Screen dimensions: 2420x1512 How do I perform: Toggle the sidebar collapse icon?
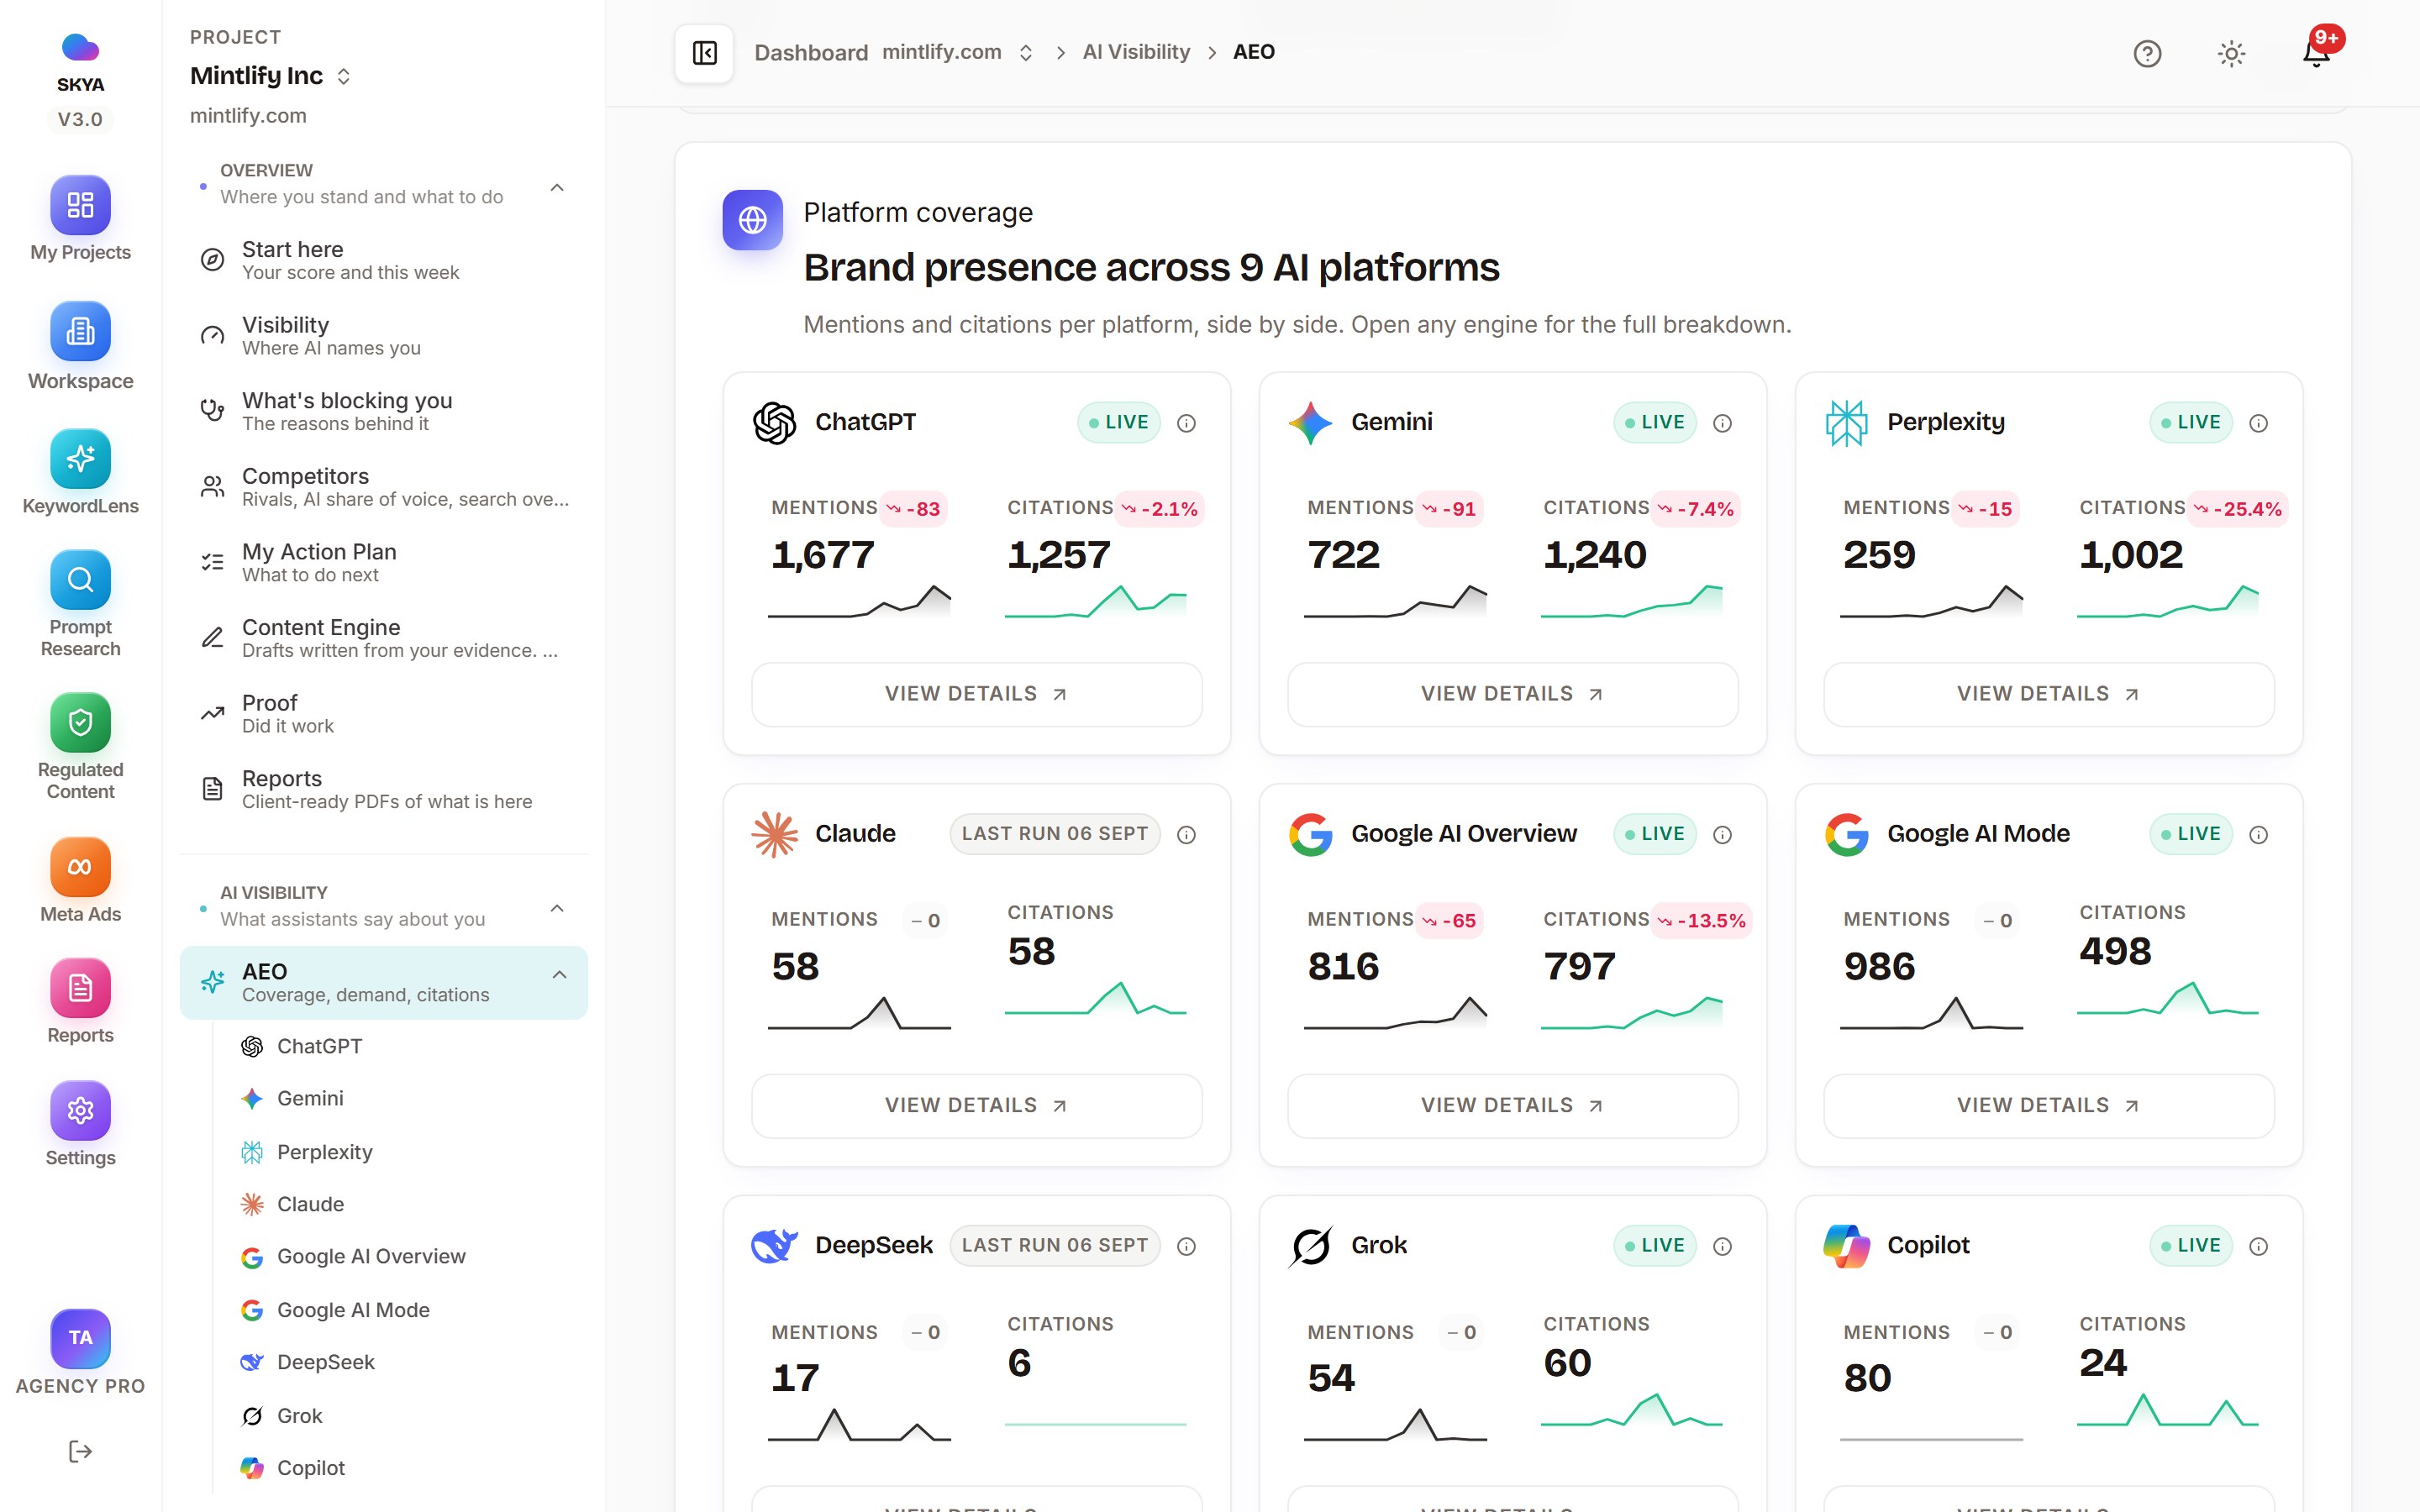tap(704, 52)
